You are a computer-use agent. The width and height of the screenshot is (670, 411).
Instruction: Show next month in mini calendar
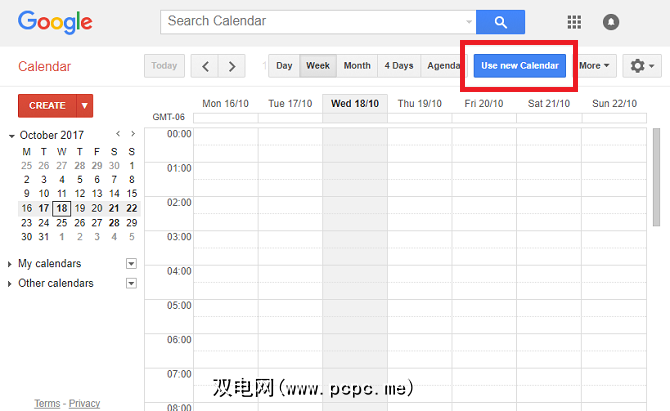click(x=132, y=134)
